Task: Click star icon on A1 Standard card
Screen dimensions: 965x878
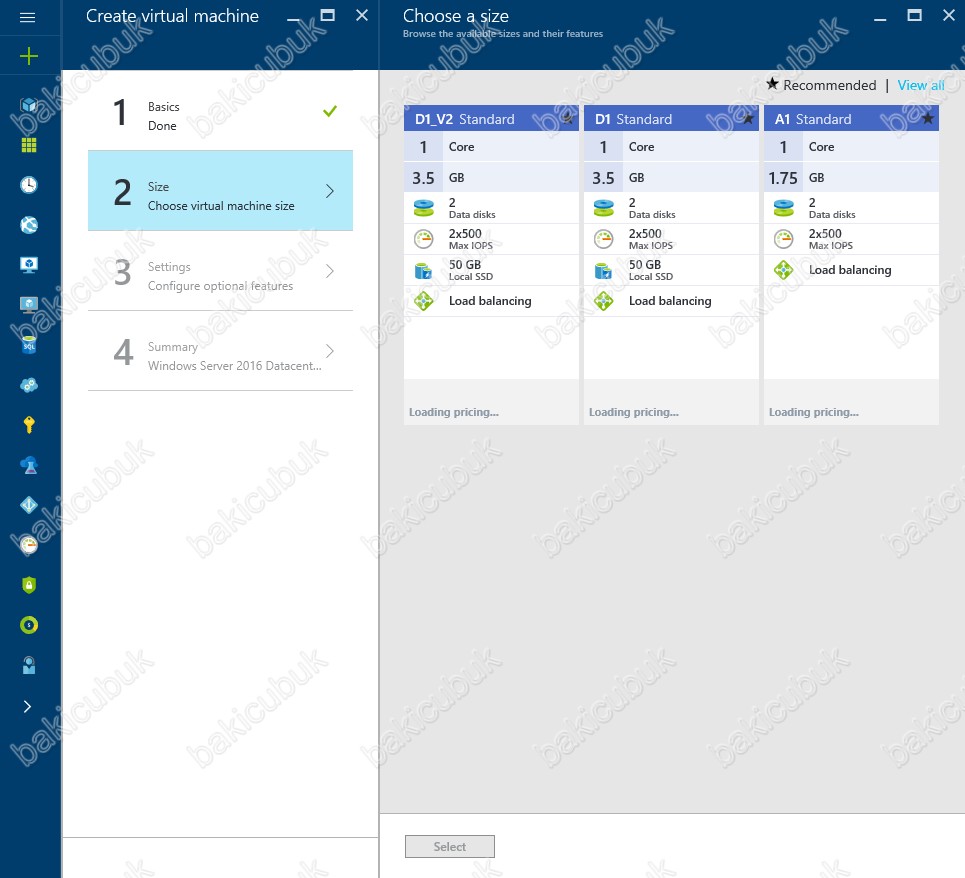Action: [927, 118]
